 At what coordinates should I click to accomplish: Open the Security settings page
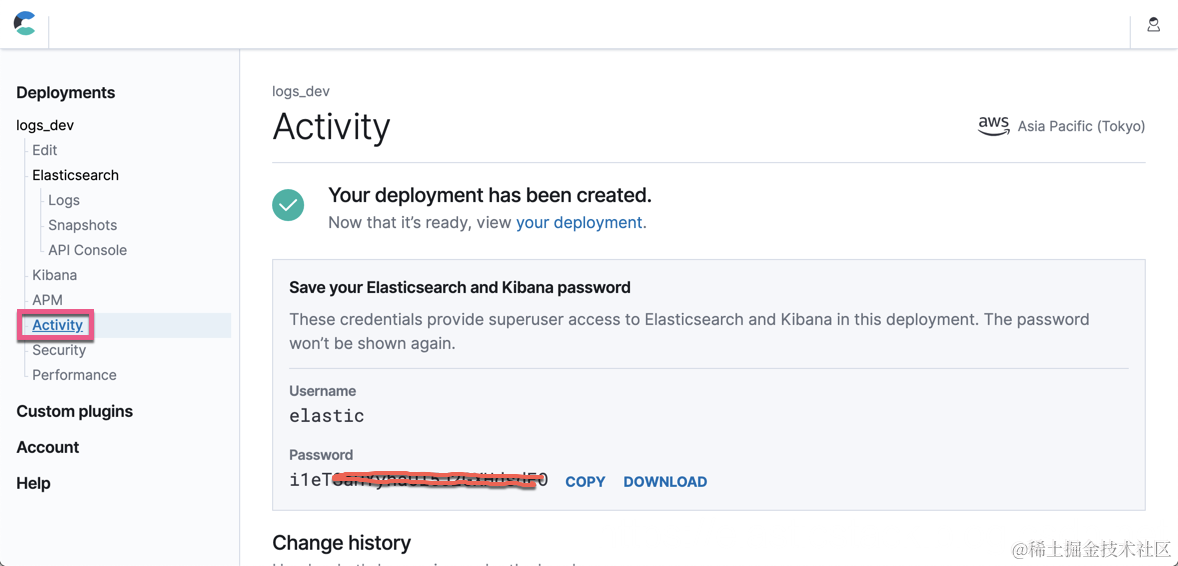click(x=59, y=350)
